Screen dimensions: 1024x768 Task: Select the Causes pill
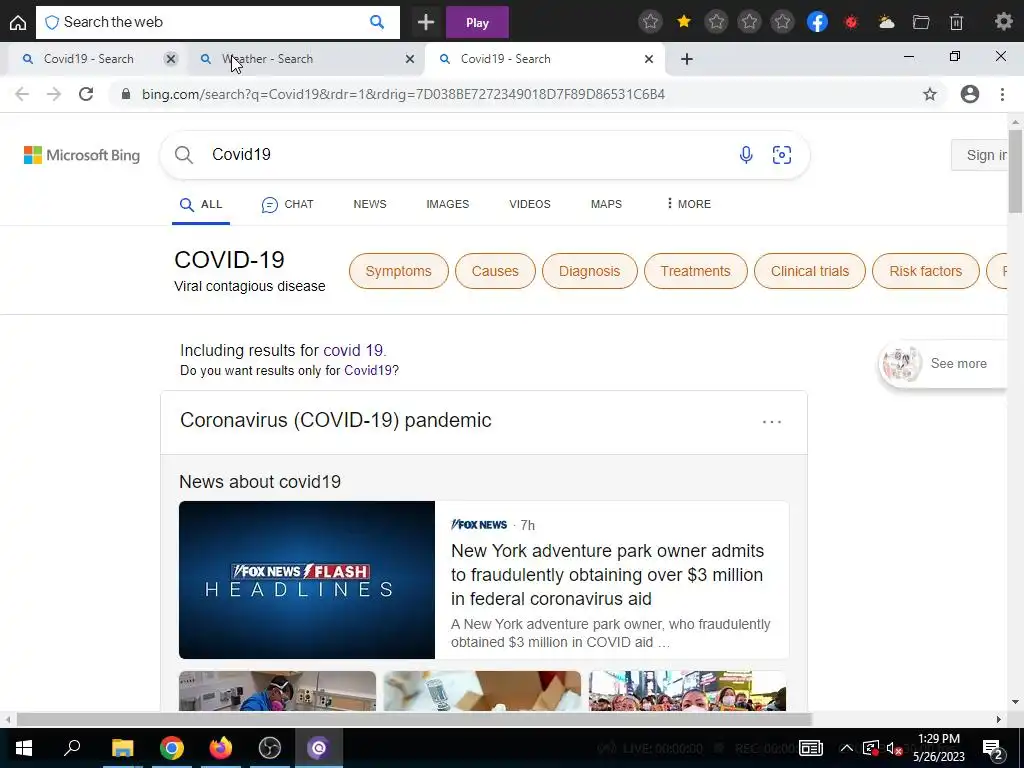[495, 271]
